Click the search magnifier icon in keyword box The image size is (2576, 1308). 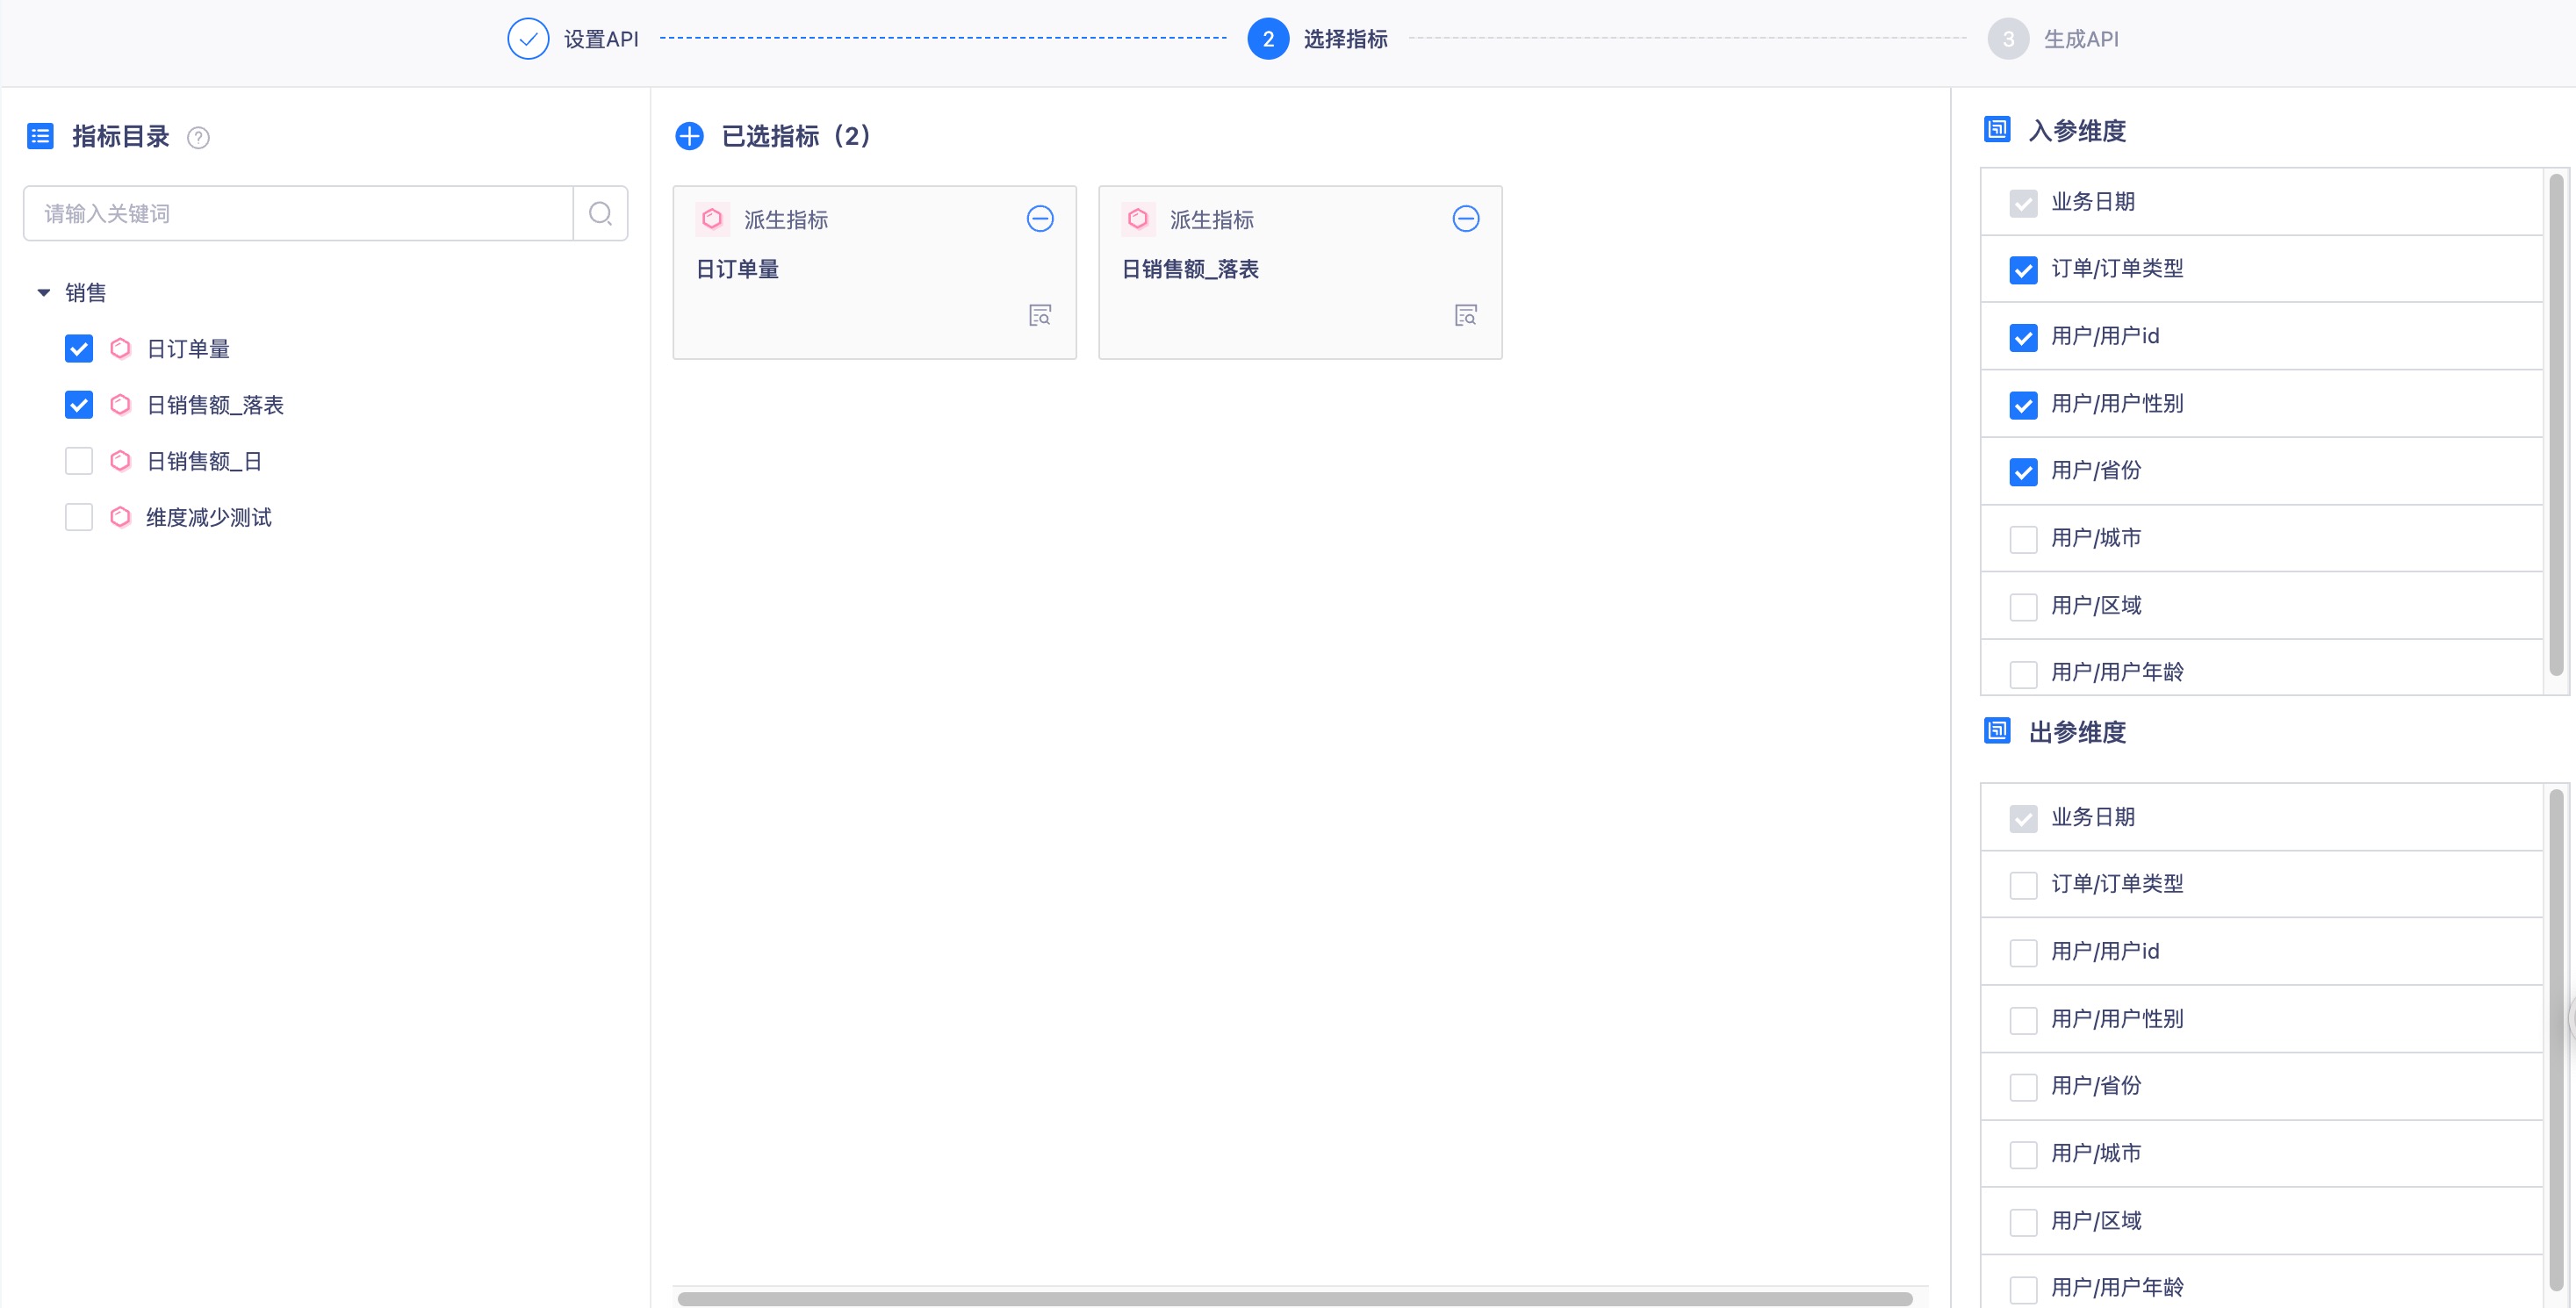[600, 213]
